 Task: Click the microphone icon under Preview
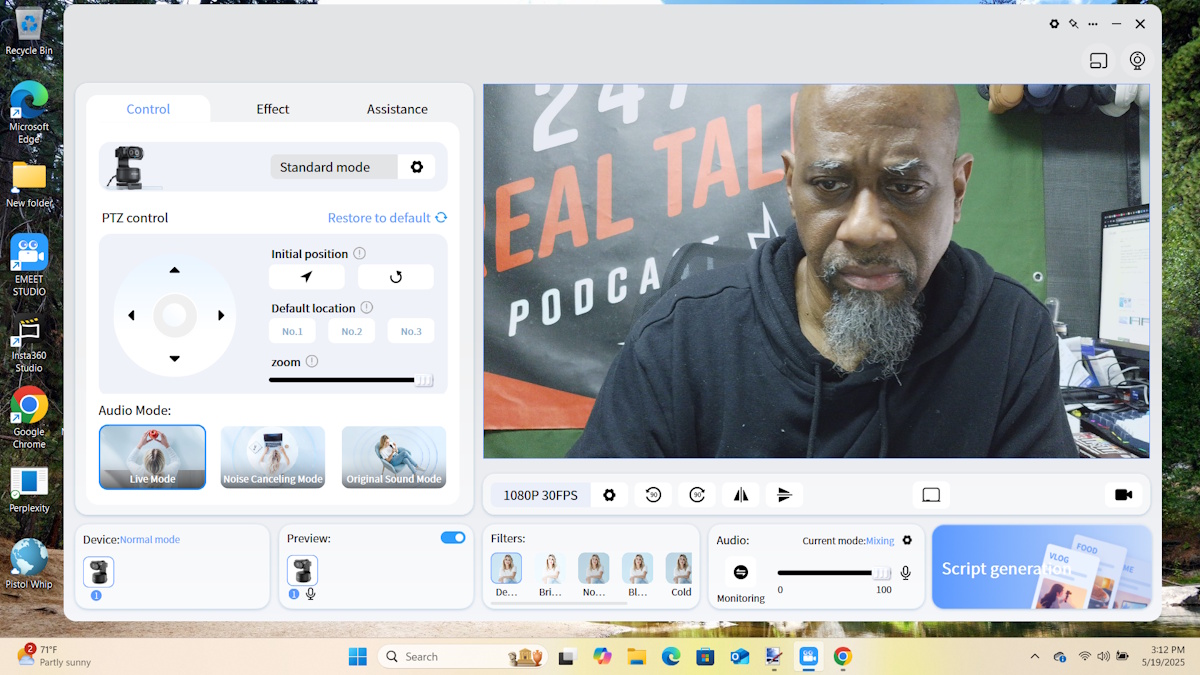(311, 594)
